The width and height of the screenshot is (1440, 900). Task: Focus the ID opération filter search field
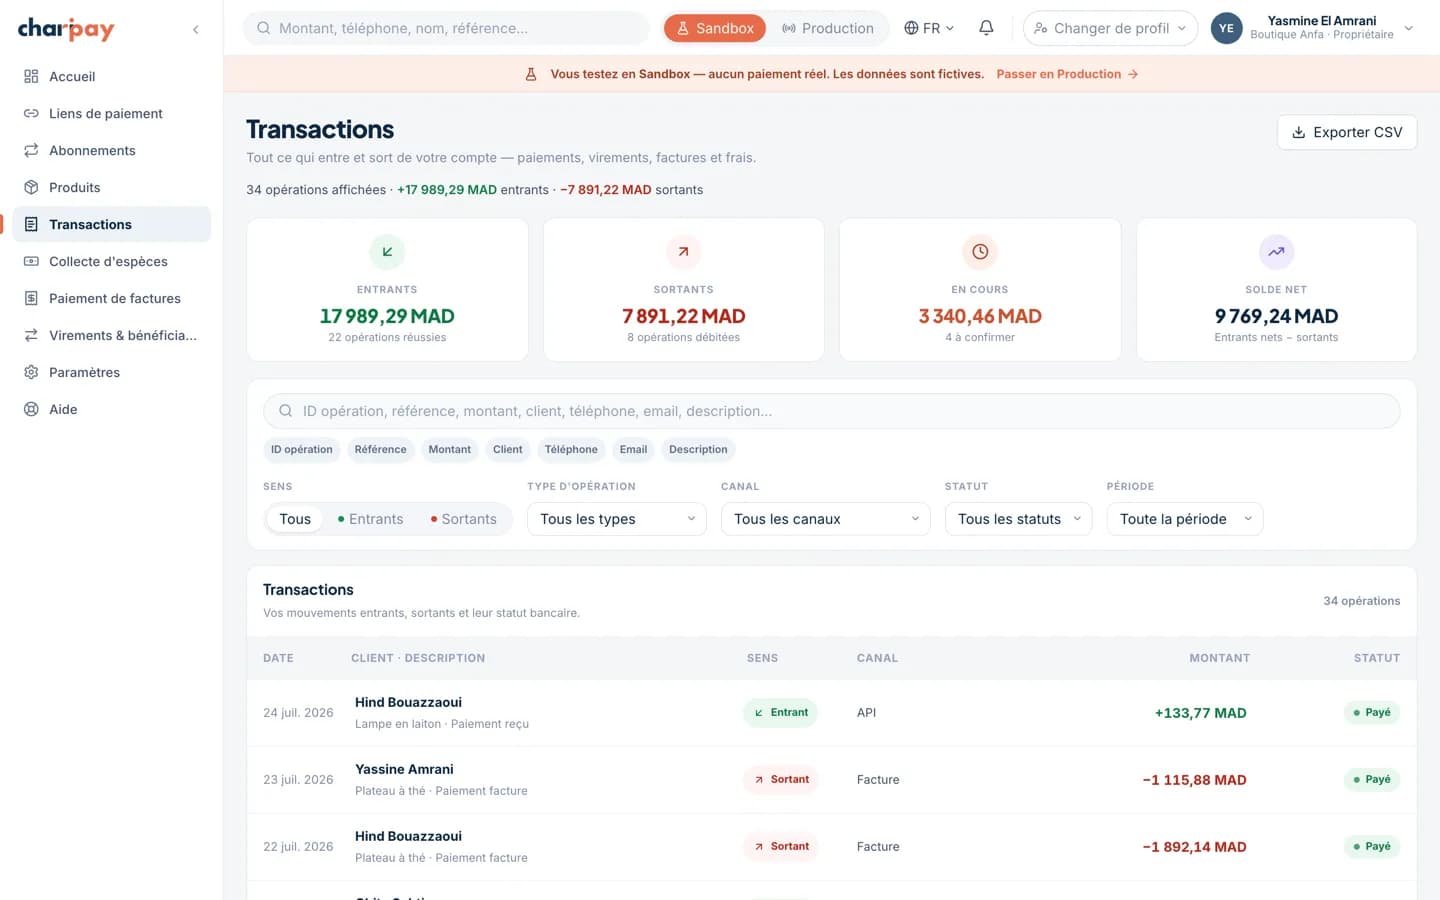click(x=832, y=411)
